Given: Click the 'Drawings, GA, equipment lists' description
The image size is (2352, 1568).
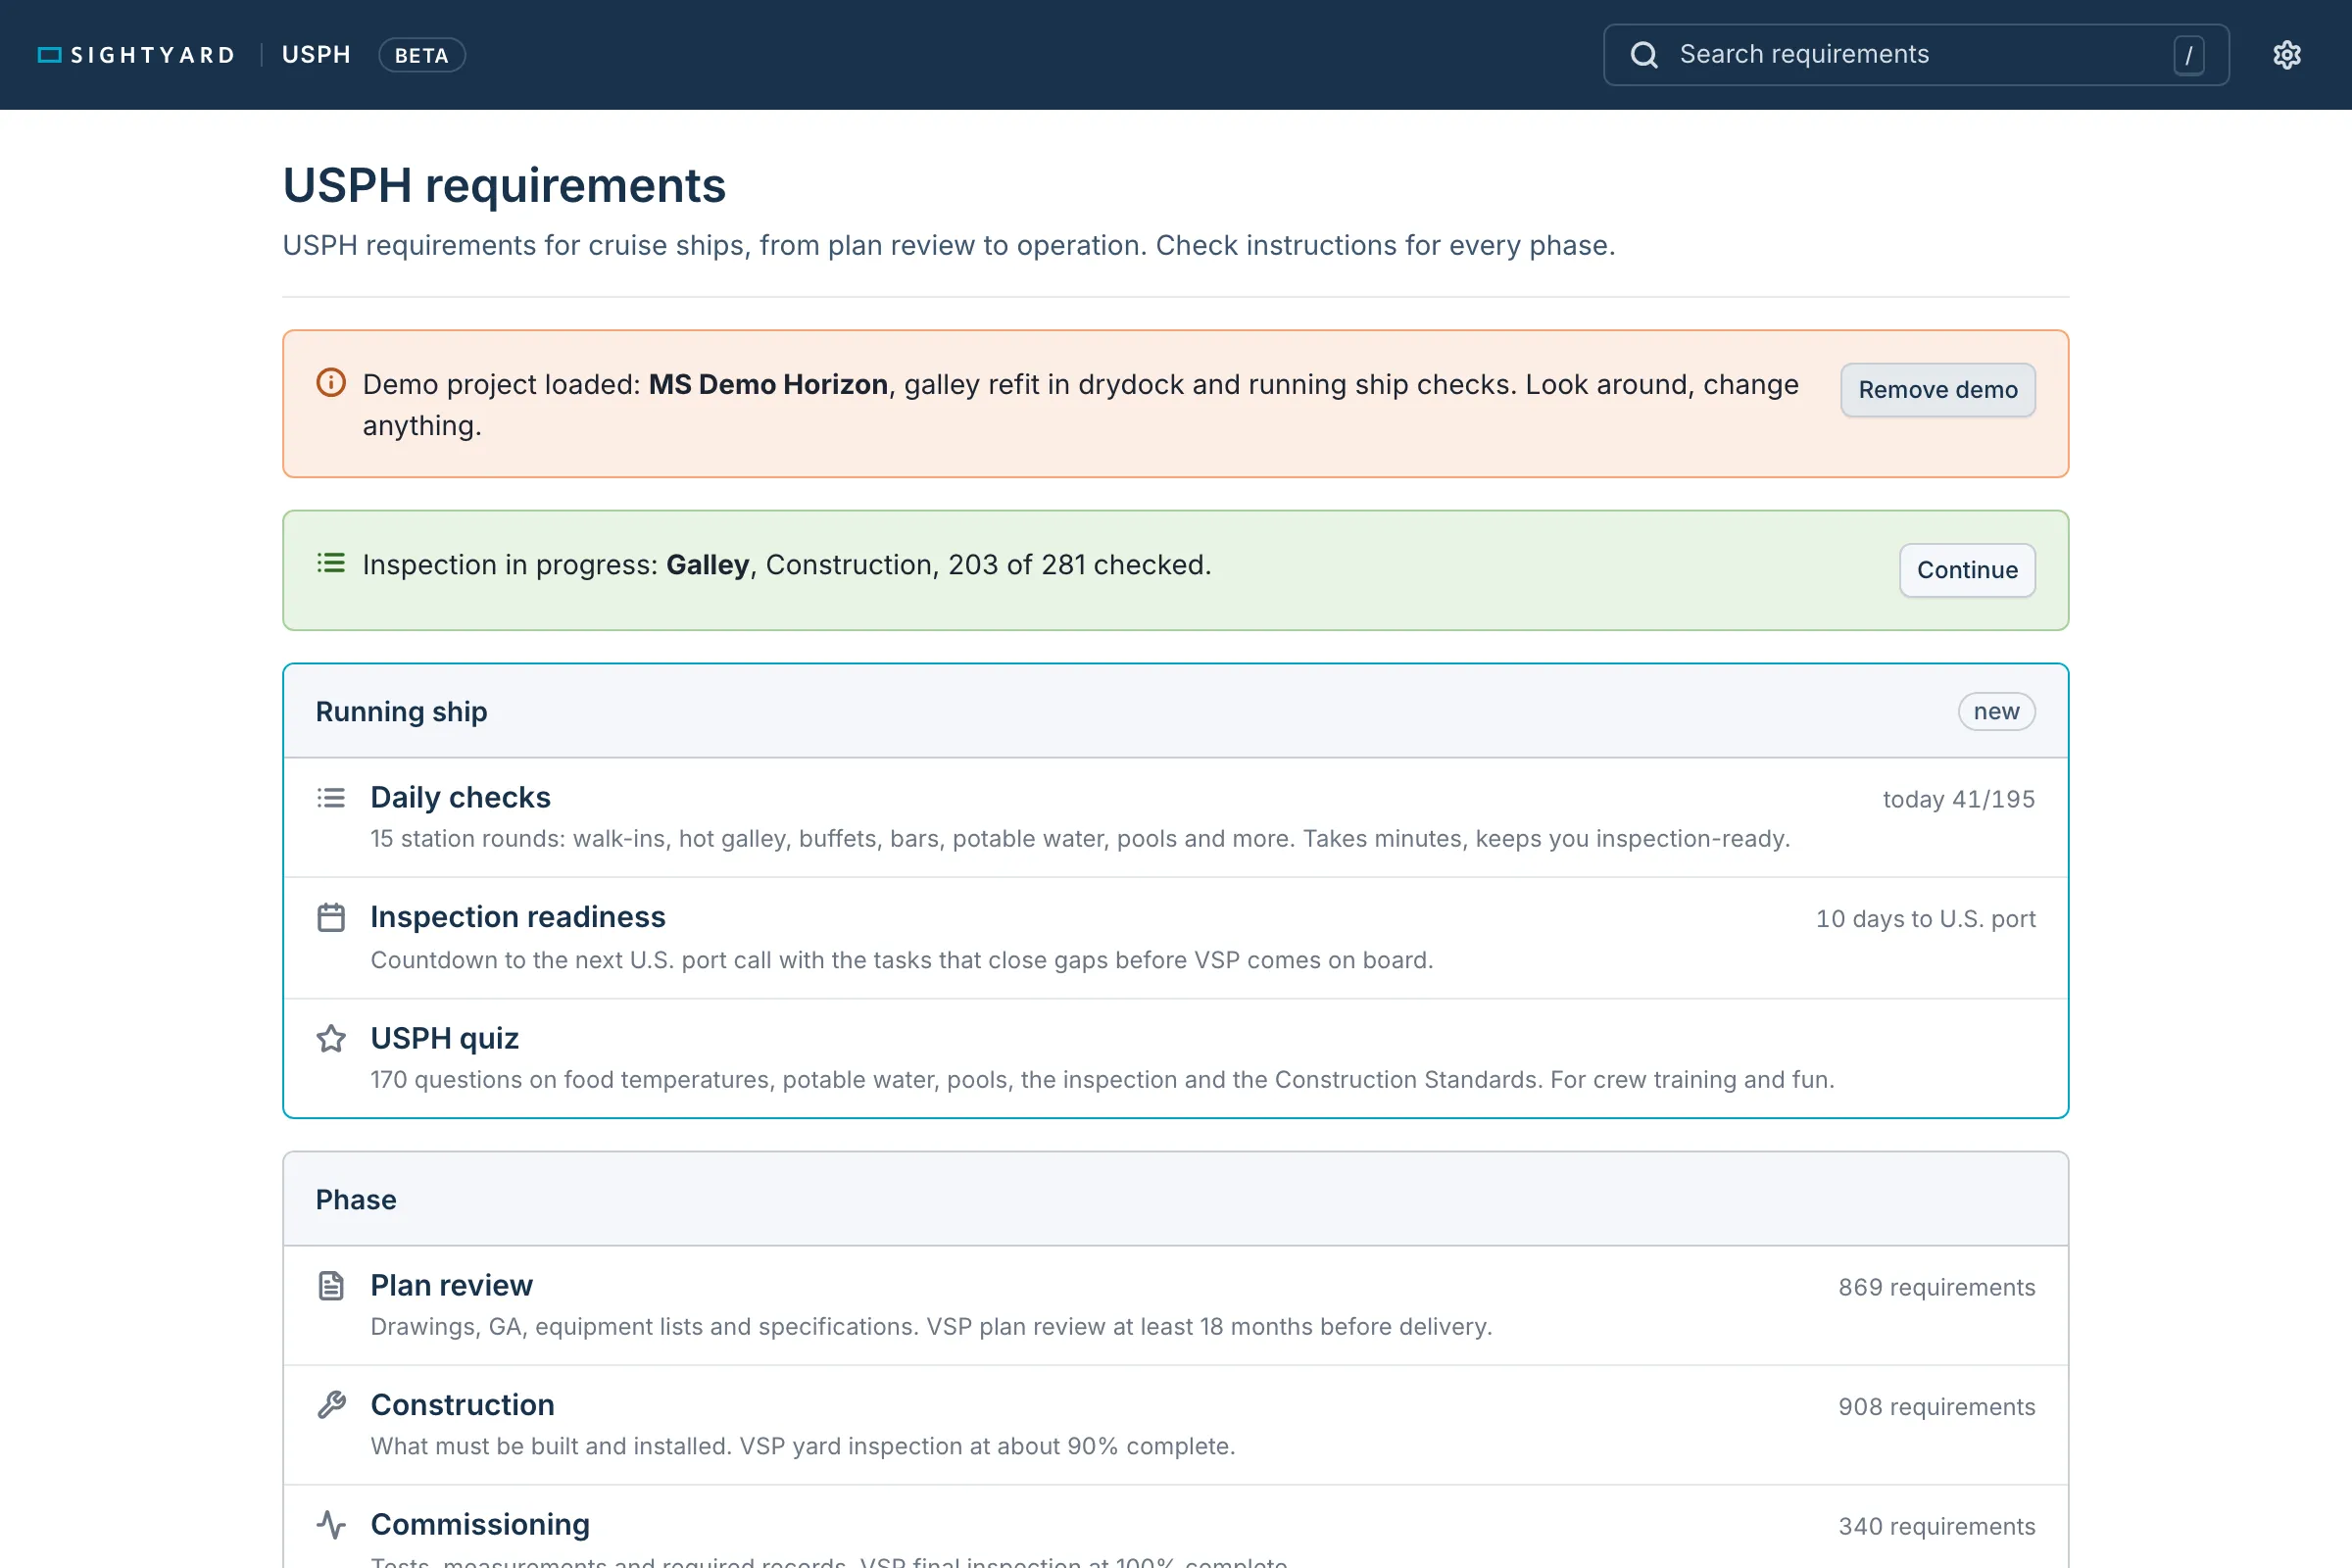Looking at the screenshot, I should 931,1326.
